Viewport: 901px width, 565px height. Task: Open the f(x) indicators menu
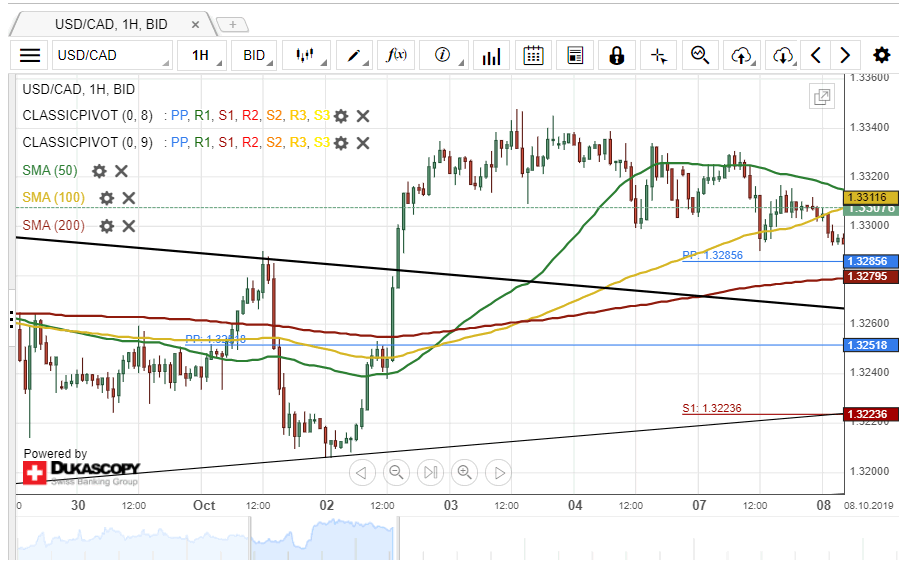coord(396,56)
